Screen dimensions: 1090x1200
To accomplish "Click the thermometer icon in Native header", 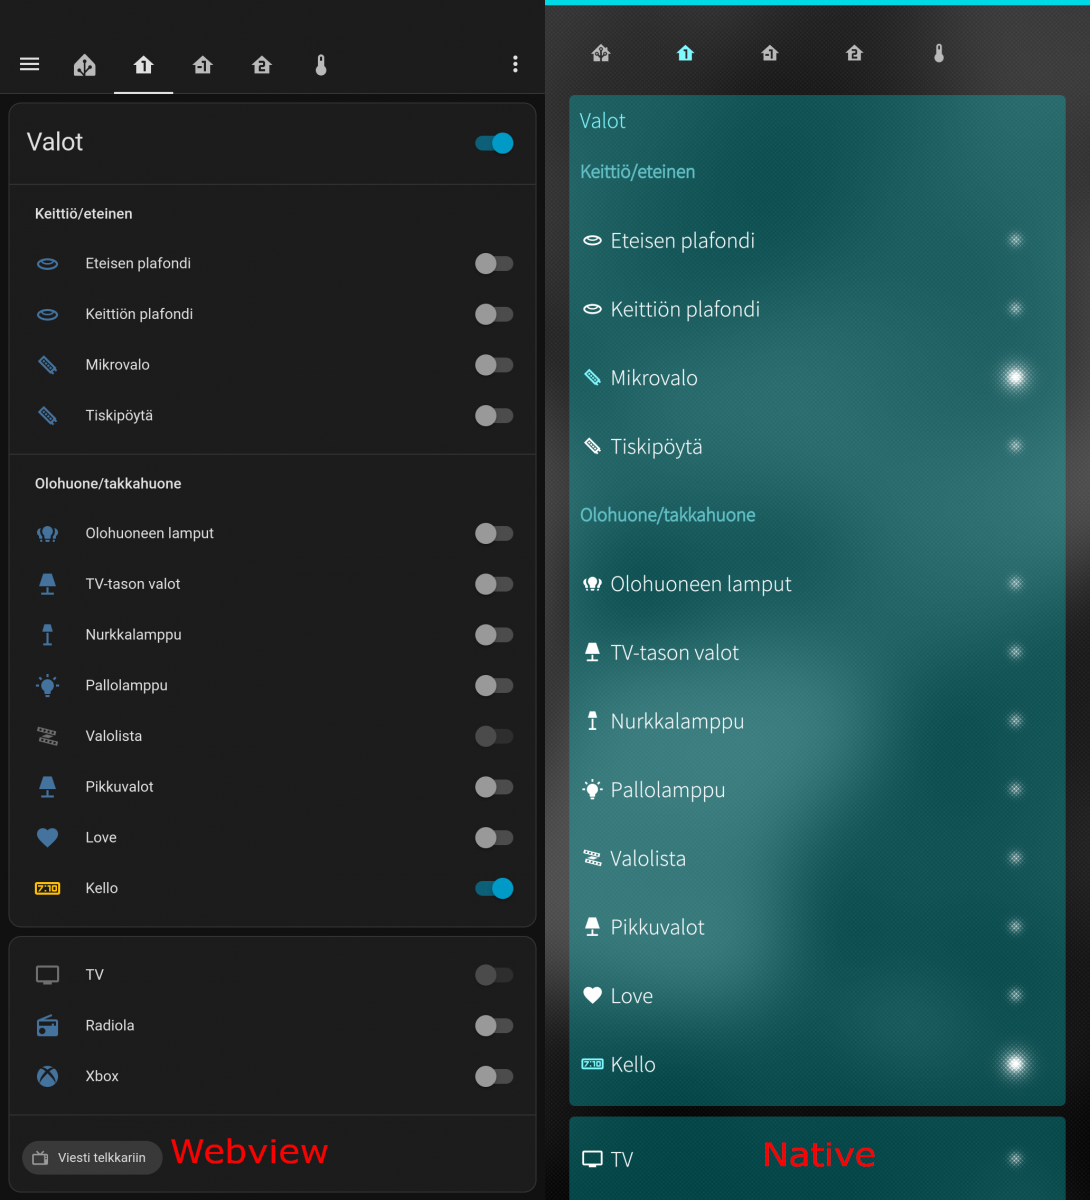I will point(938,53).
